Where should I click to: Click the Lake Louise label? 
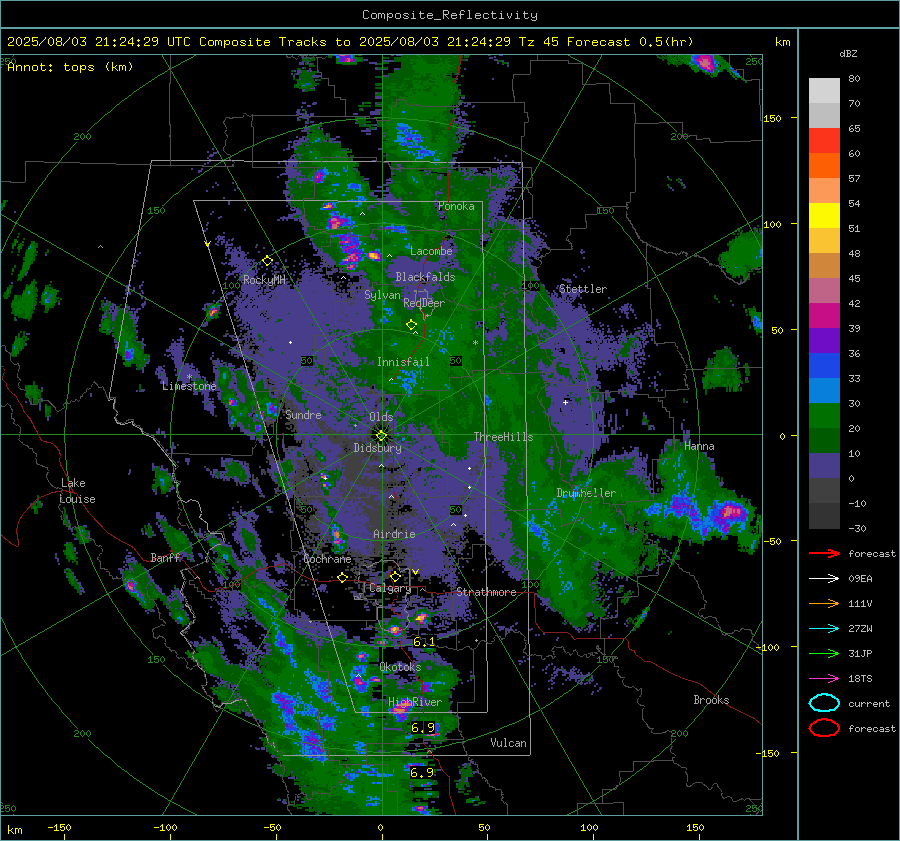78,491
